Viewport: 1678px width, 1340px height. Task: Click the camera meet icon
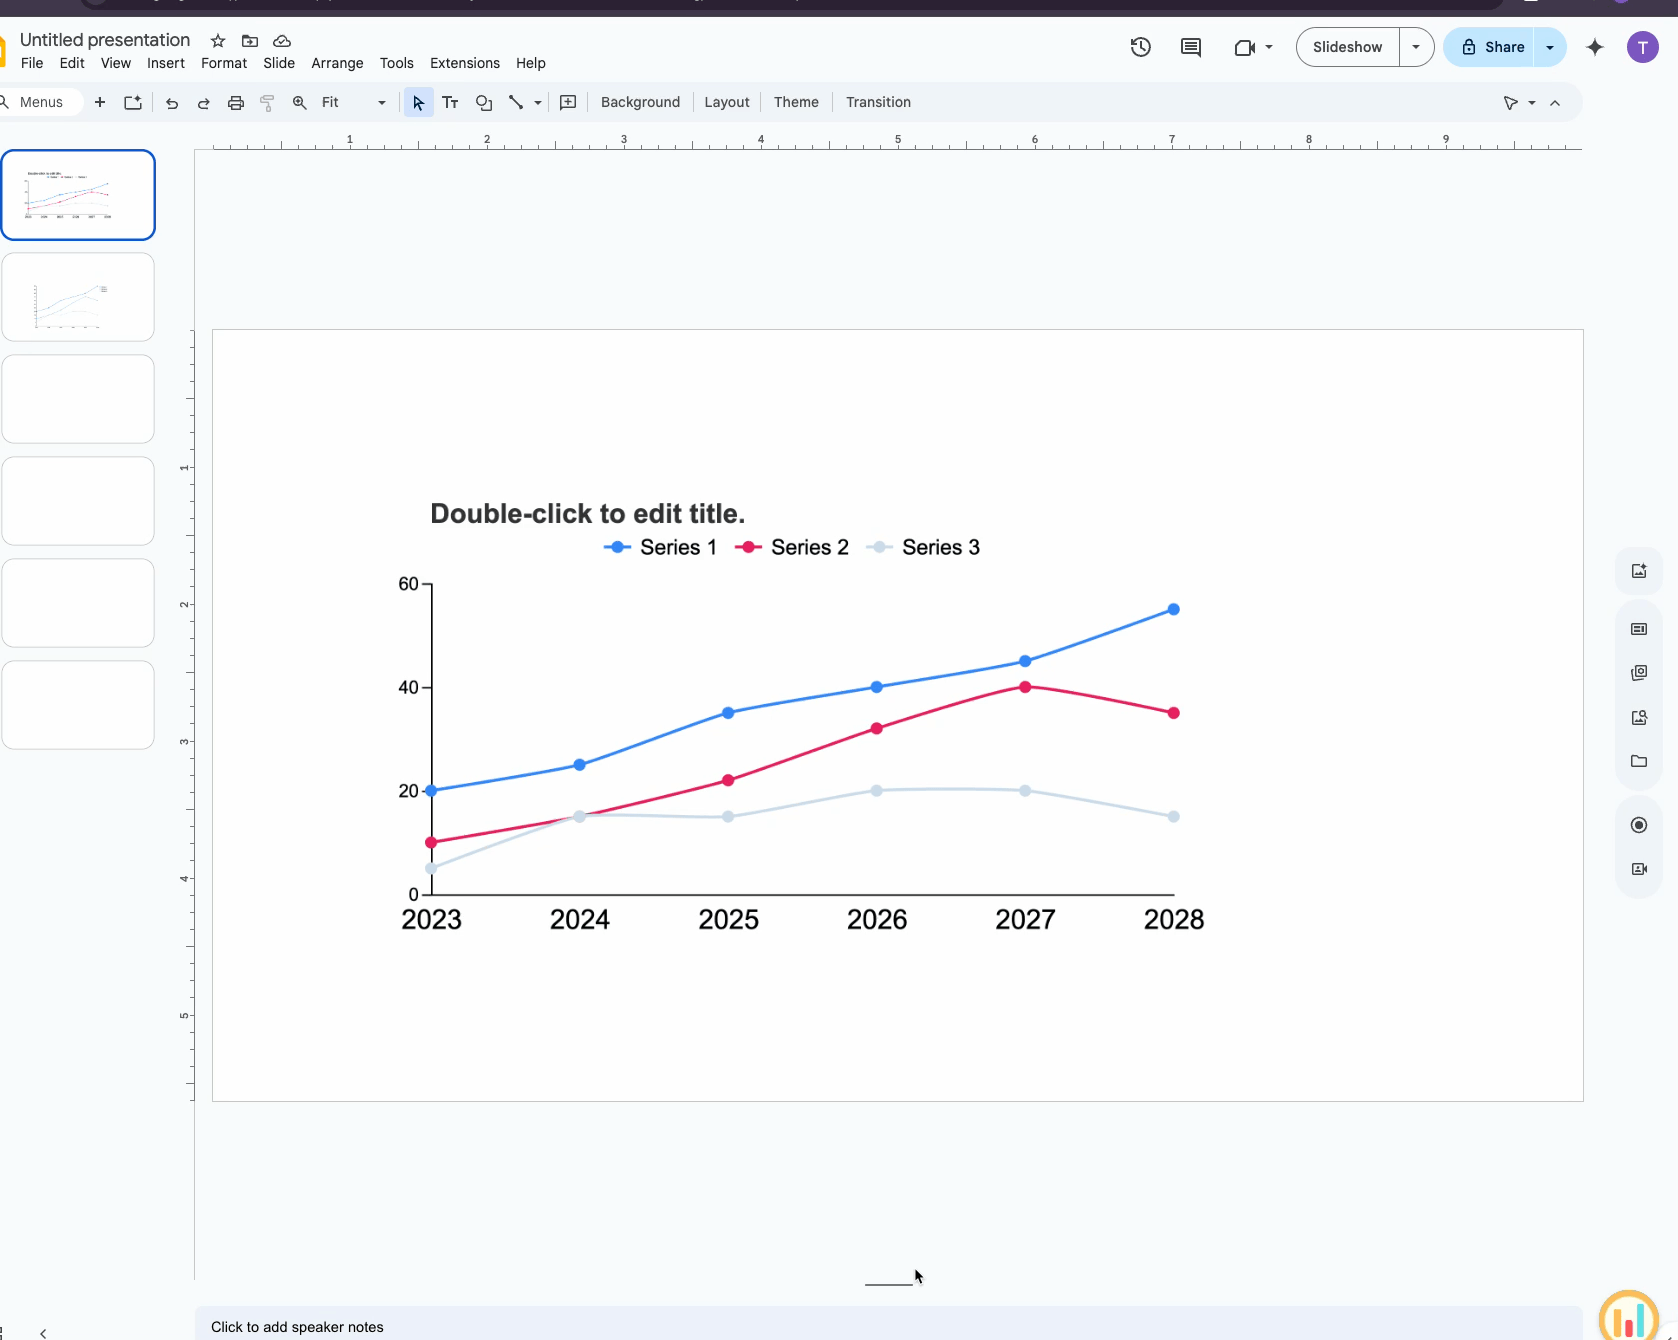coord(1244,47)
